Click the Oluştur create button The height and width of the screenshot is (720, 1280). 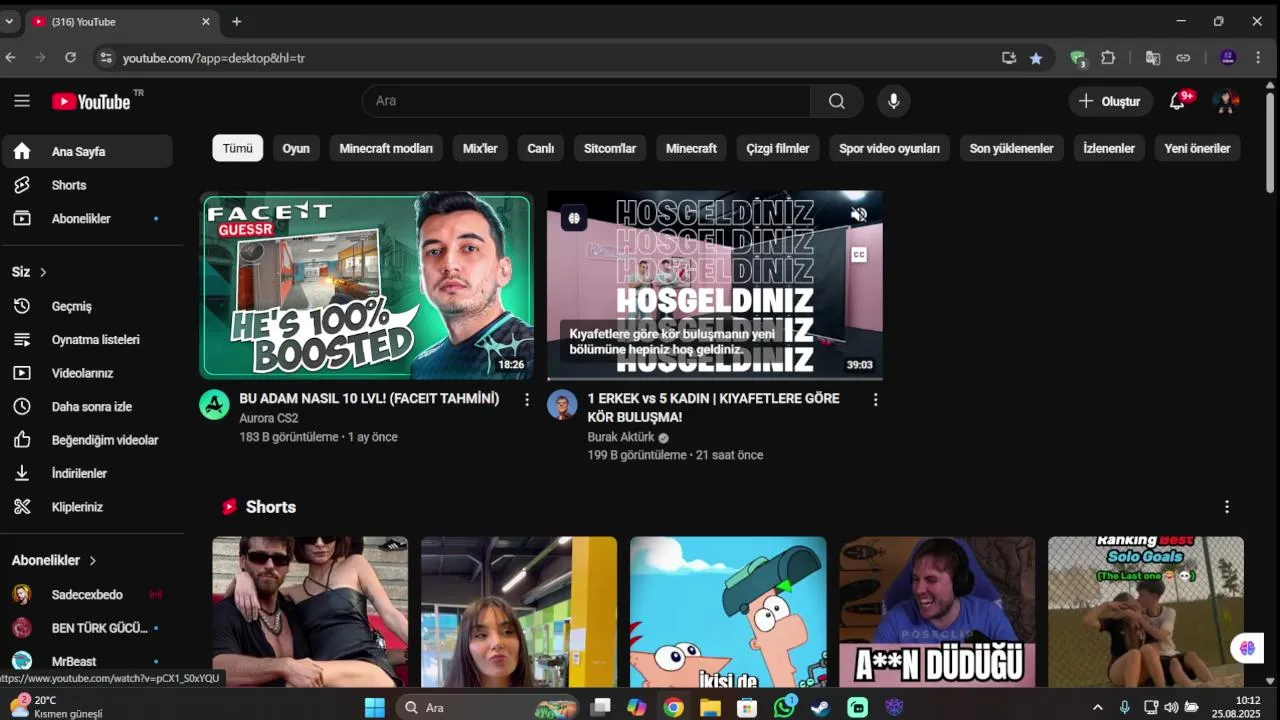(x=1109, y=101)
